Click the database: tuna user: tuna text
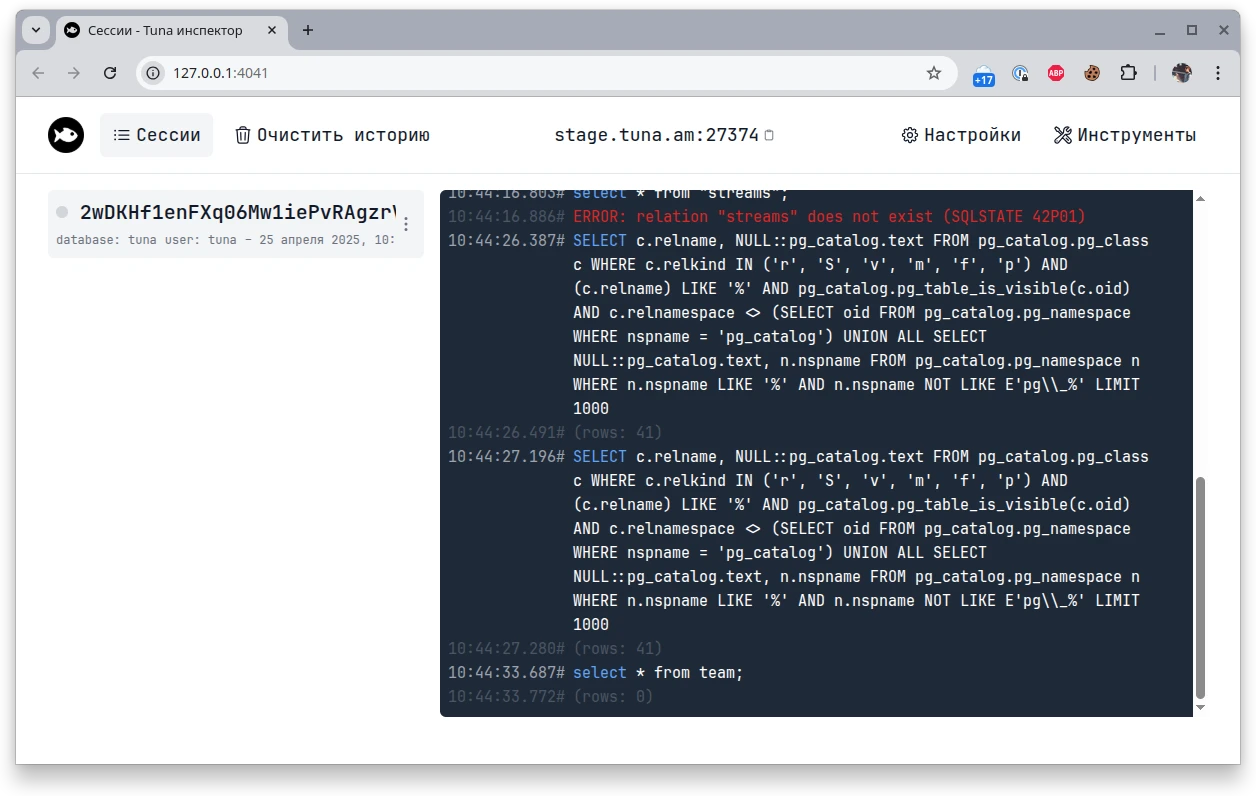 click(146, 240)
